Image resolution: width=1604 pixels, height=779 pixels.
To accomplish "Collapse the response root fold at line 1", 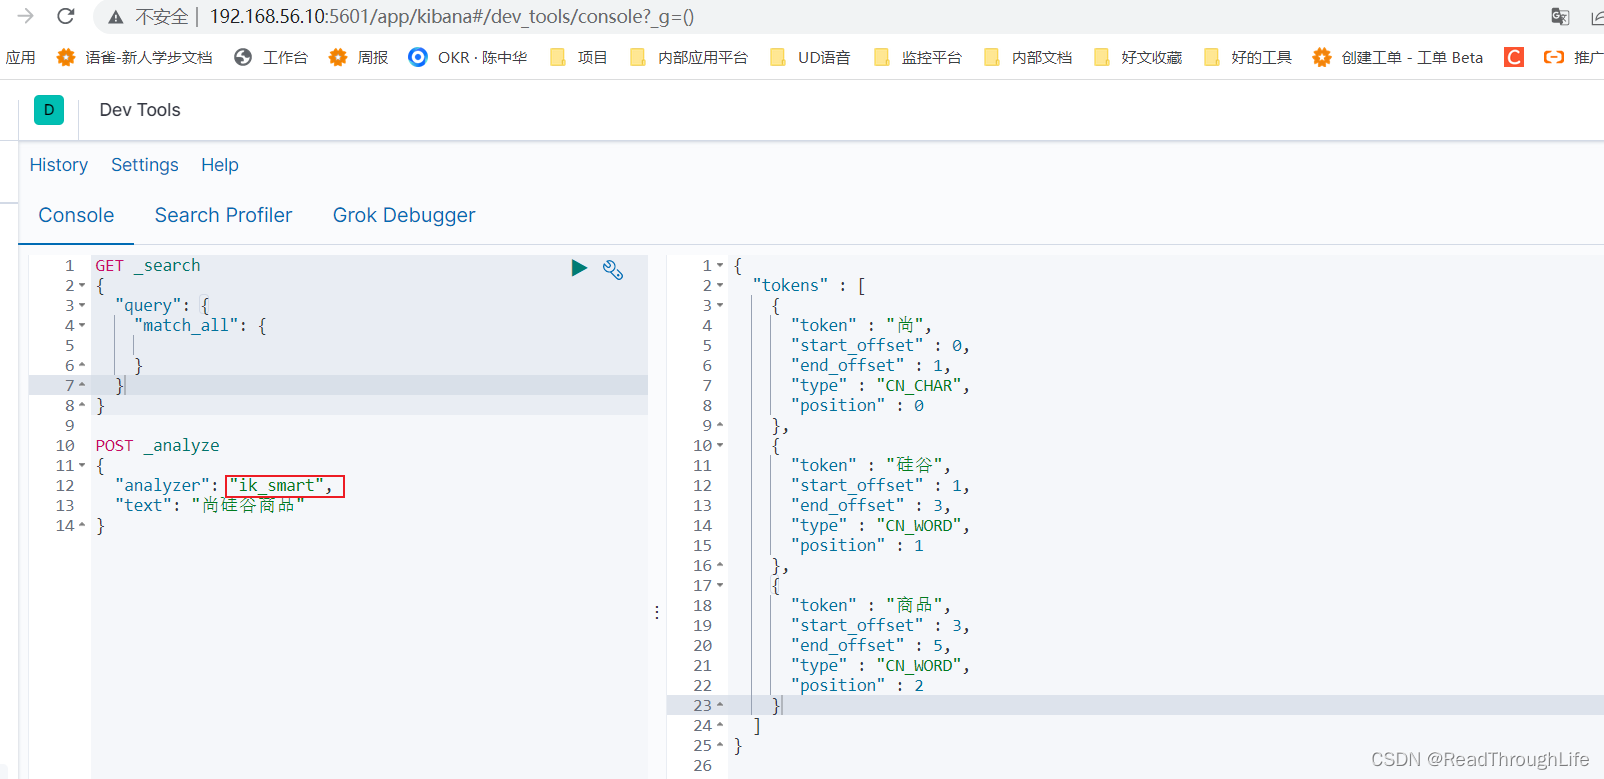I will pos(720,266).
